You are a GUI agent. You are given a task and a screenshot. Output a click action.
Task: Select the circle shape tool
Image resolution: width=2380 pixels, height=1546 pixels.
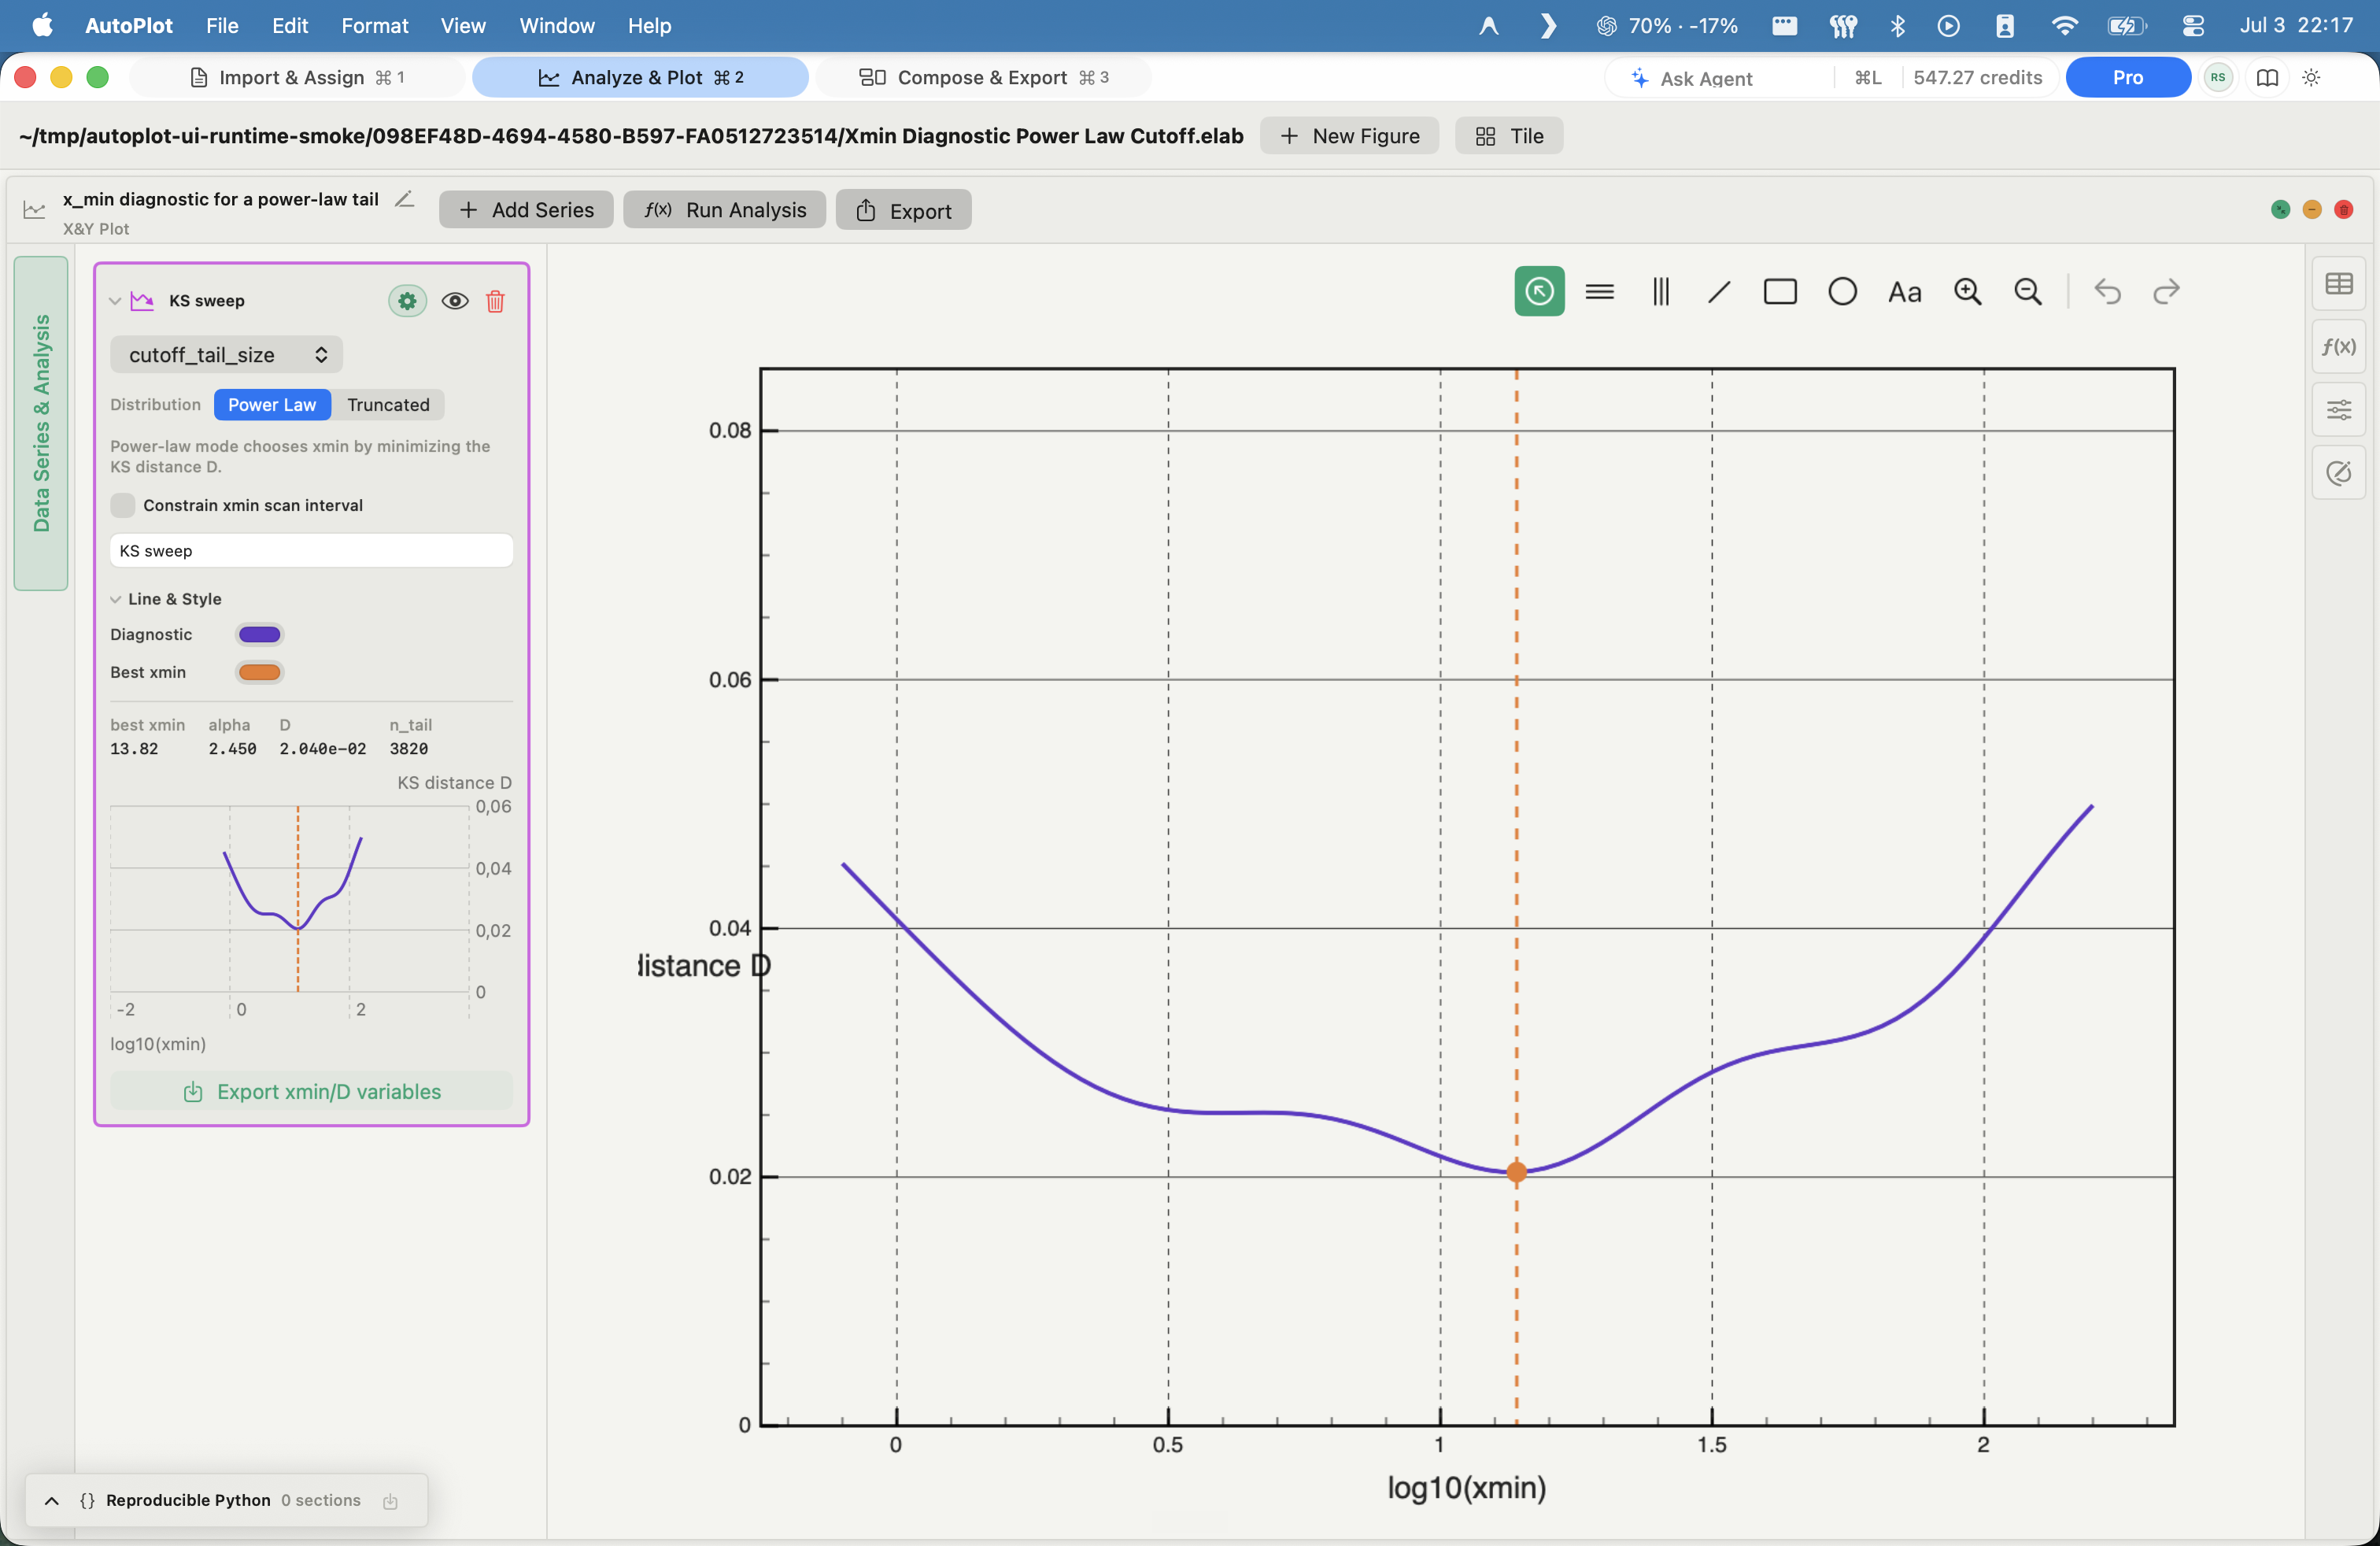(1842, 291)
